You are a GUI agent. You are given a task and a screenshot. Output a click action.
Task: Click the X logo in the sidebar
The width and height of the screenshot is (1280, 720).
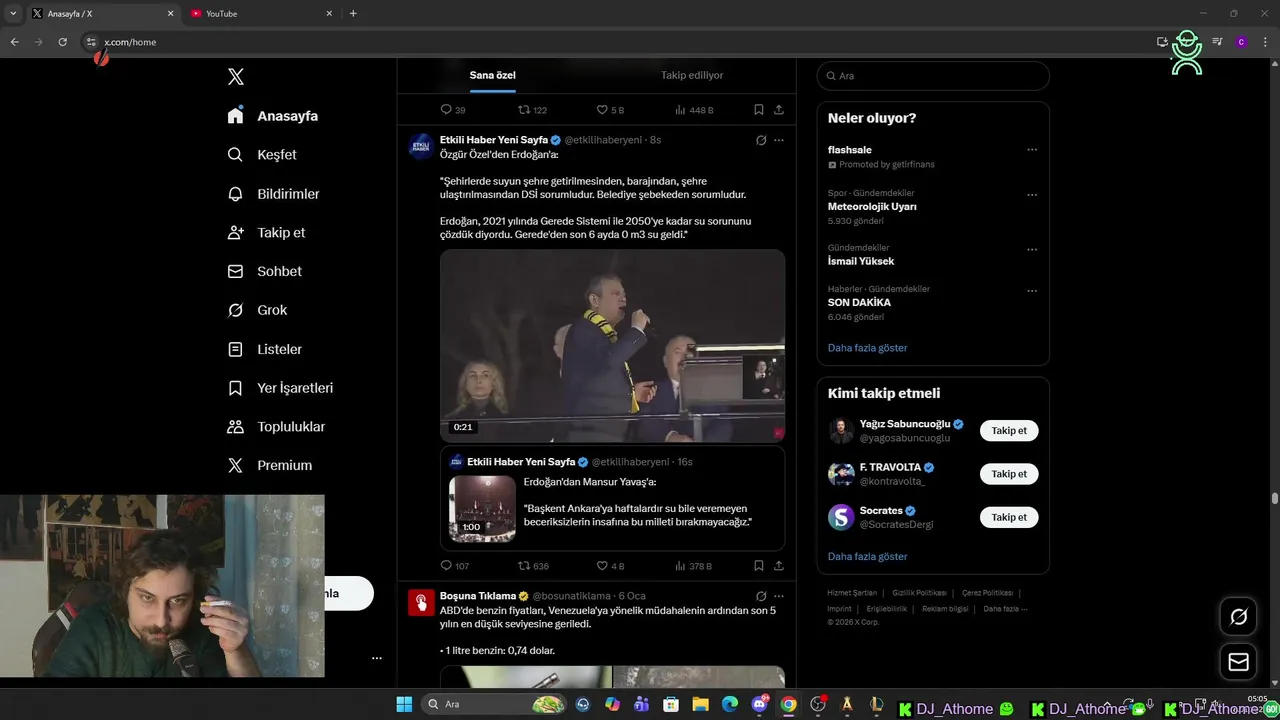[235, 77]
